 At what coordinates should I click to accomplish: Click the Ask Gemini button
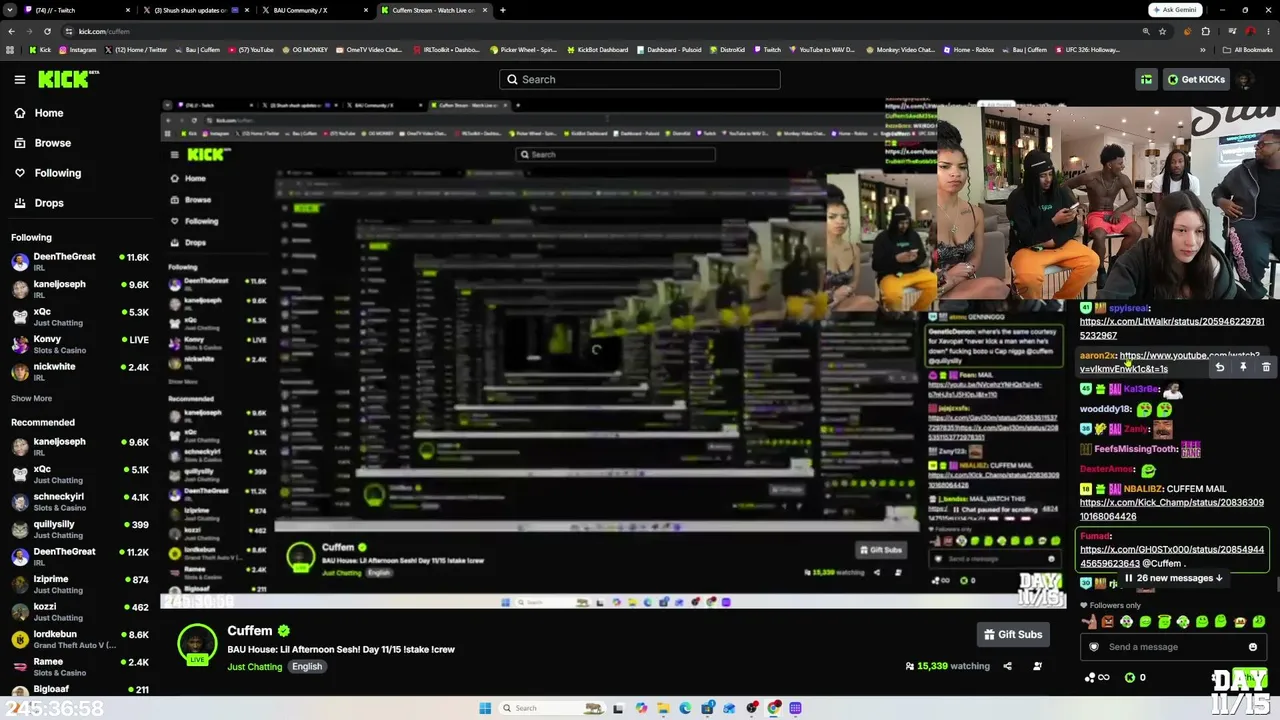(x=1175, y=10)
